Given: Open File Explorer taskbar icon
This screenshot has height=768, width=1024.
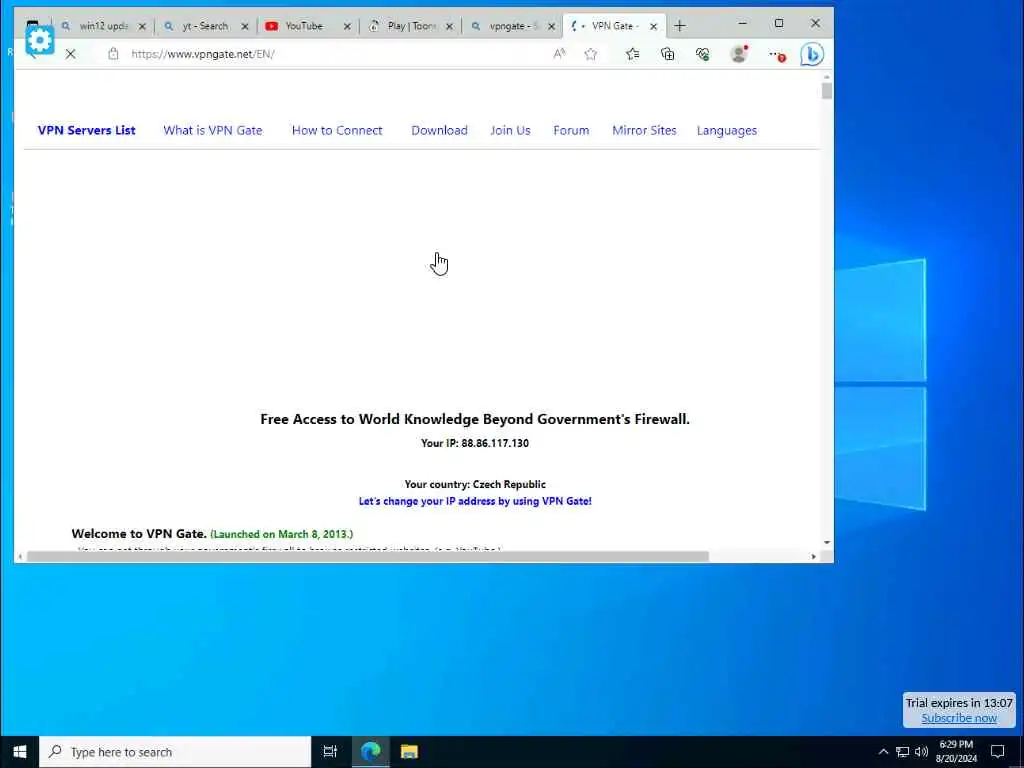Looking at the screenshot, I should pos(409,752).
